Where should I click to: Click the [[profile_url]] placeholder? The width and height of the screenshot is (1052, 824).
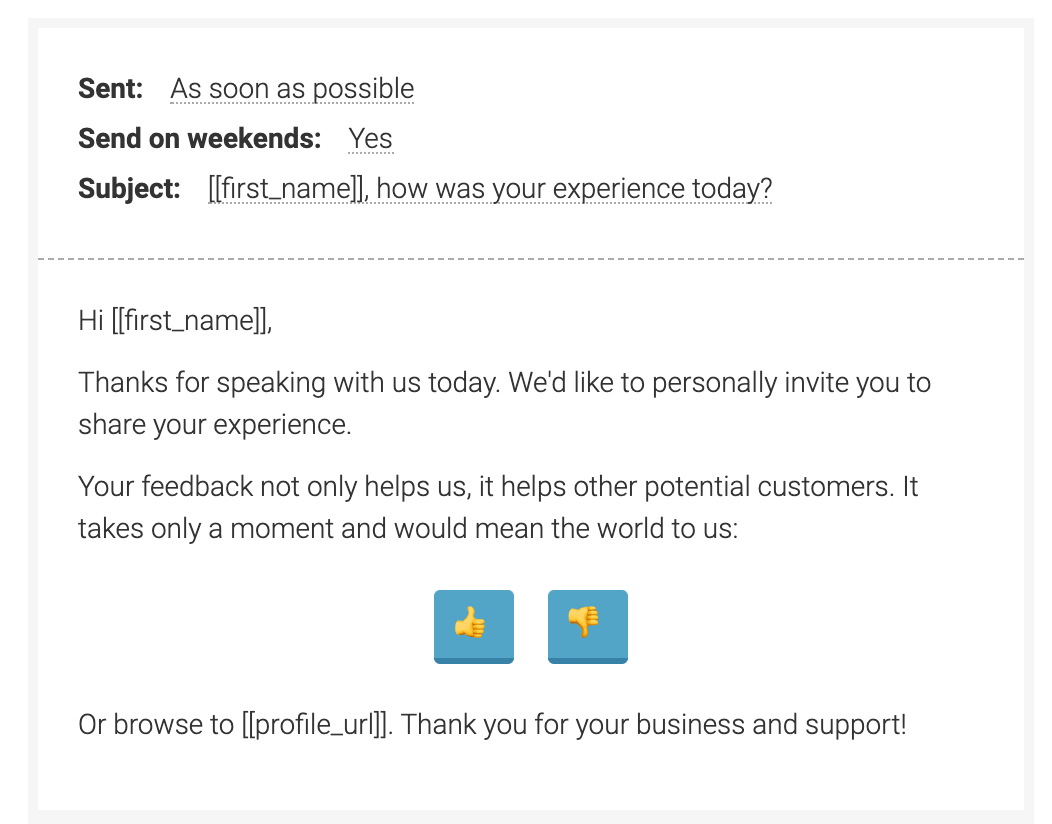tap(315, 725)
